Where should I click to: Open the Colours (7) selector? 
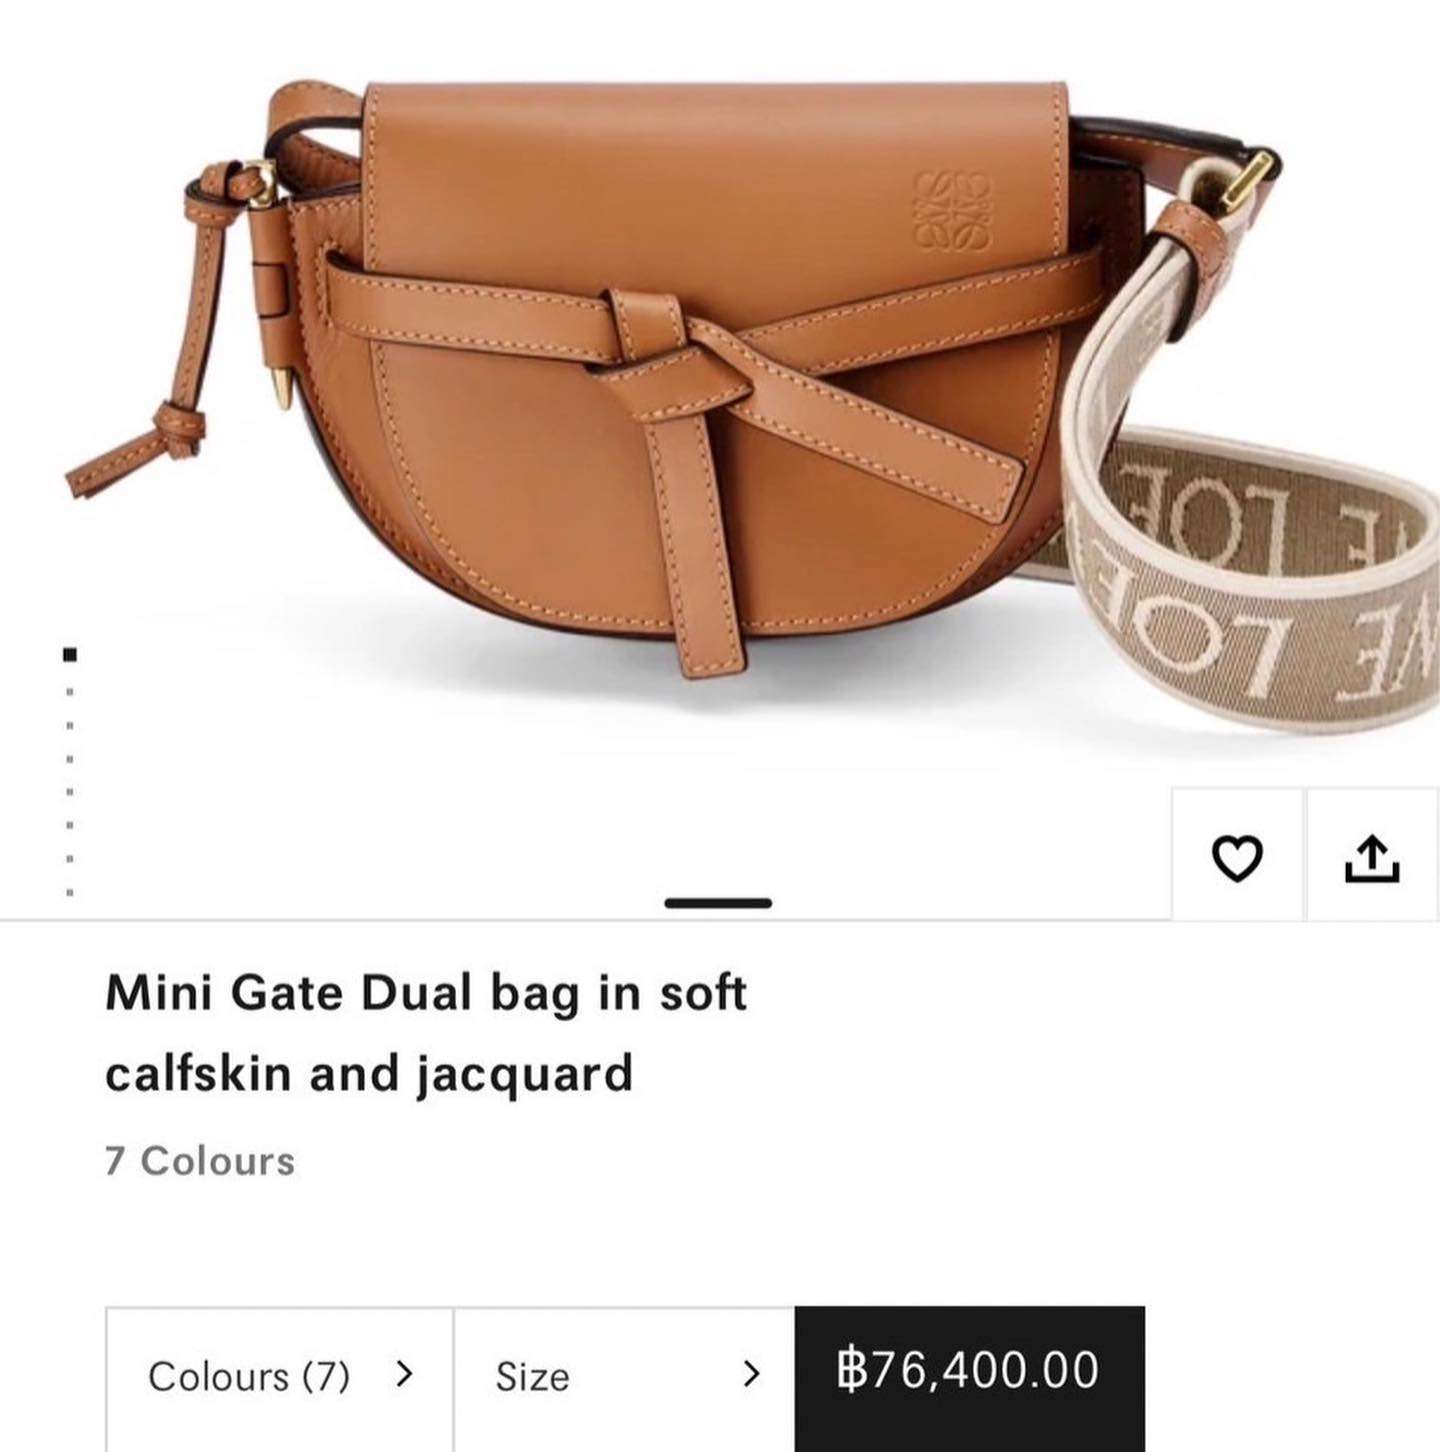[280, 1377]
